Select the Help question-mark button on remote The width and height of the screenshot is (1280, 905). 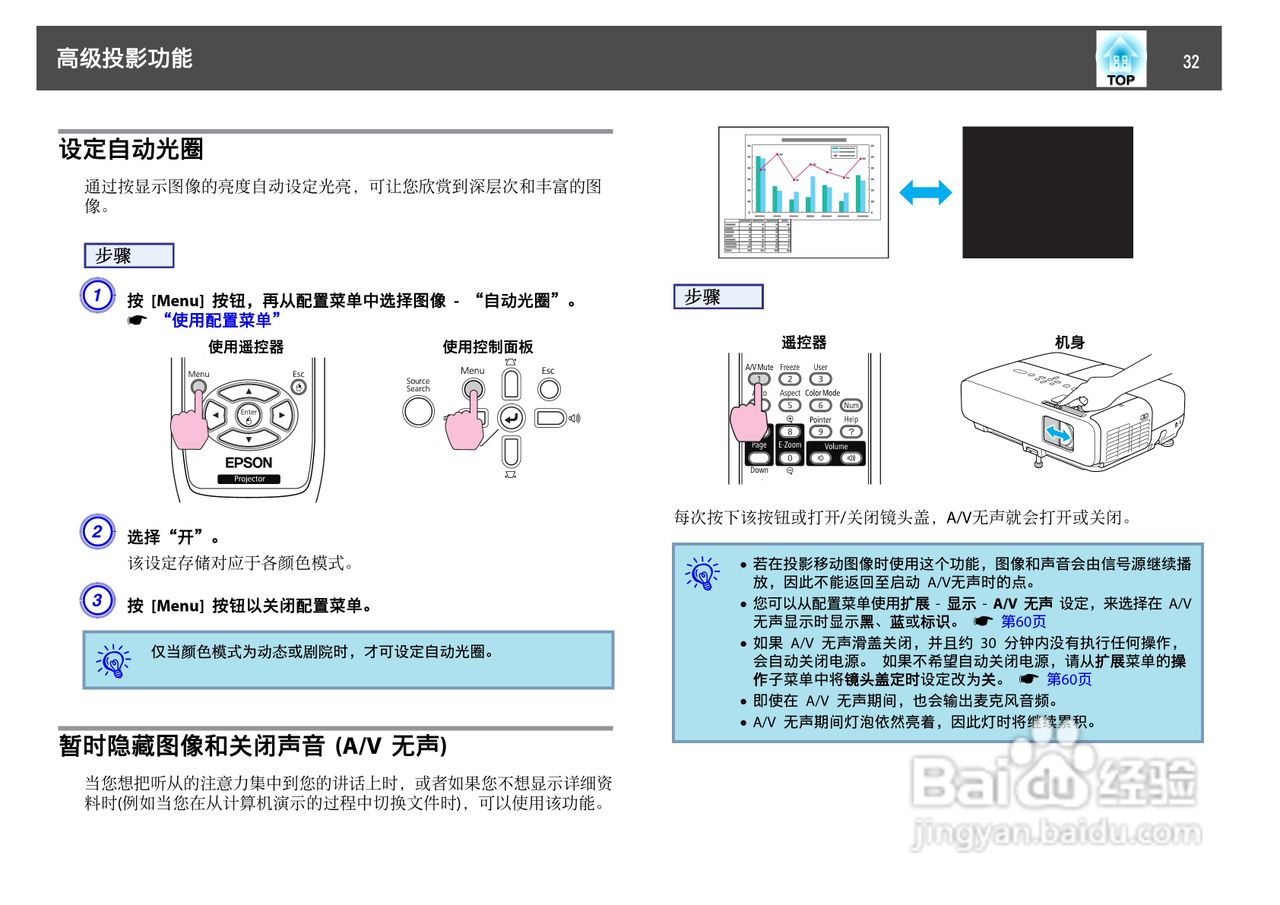click(x=851, y=430)
